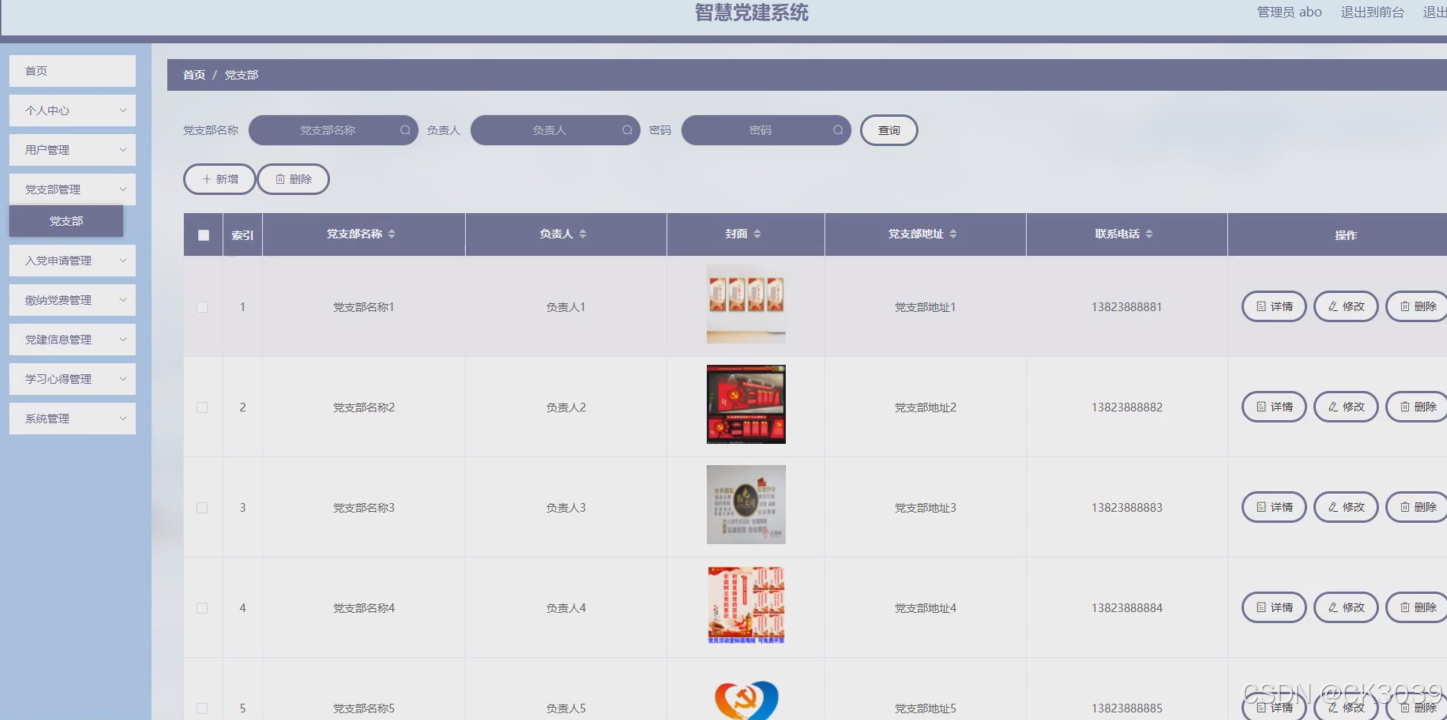Focus the 党支部名称 search input
The height and width of the screenshot is (720, 1447).
333,130
